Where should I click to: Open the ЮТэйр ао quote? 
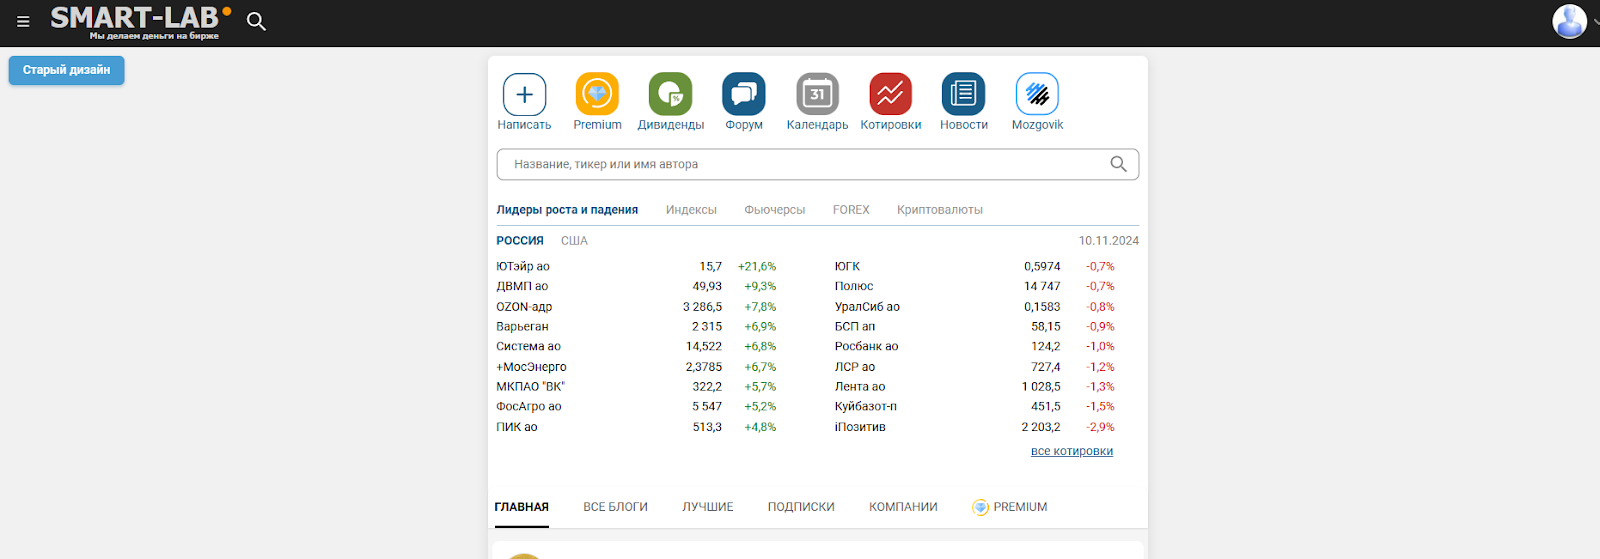[x=523, y=267]
